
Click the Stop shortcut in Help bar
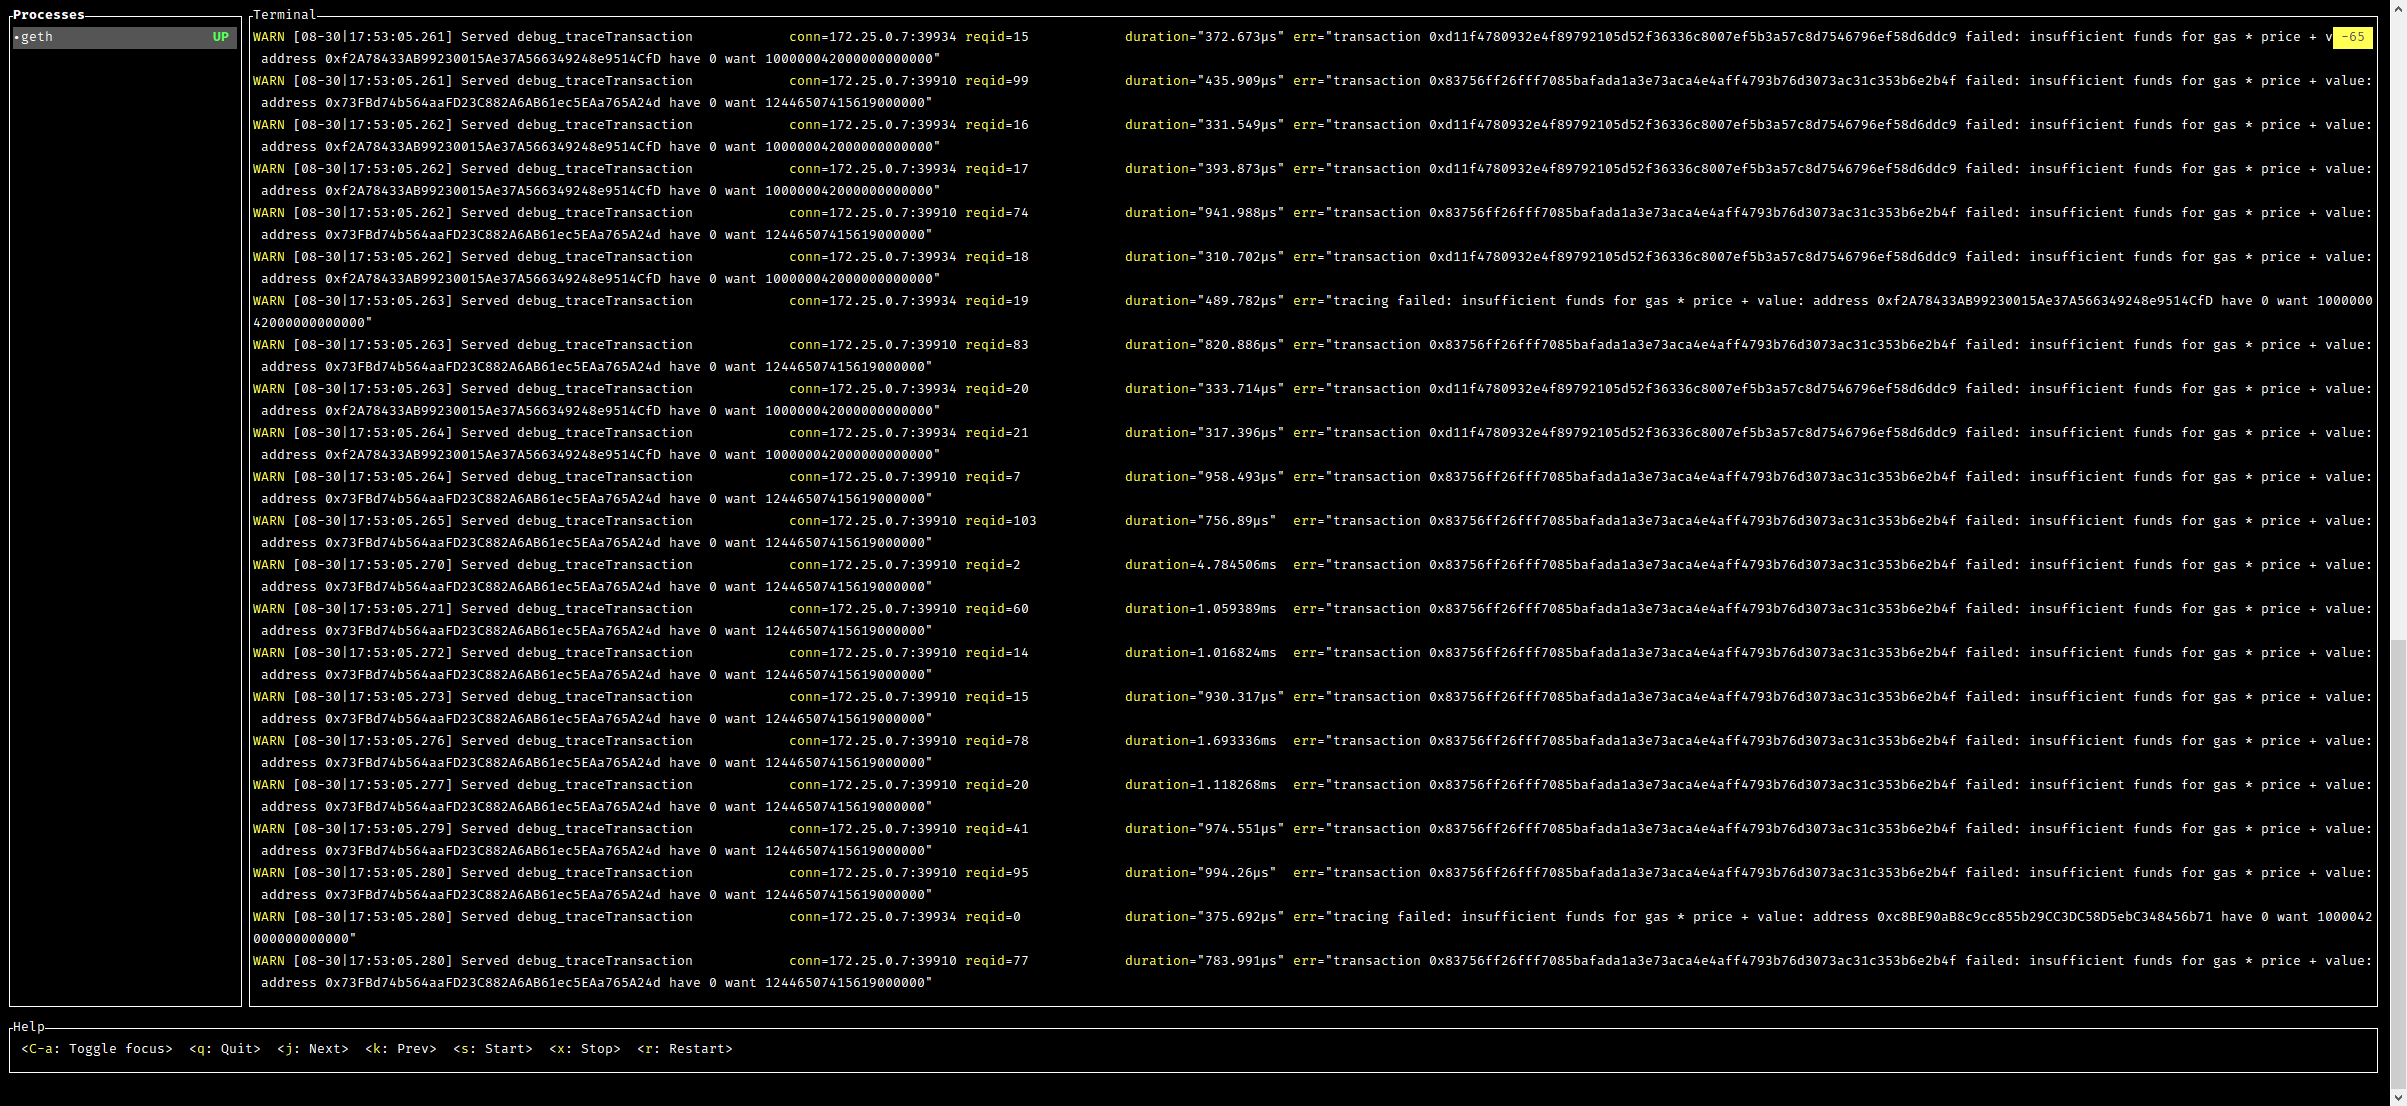pyautogui.click(x=585, y=1049)
